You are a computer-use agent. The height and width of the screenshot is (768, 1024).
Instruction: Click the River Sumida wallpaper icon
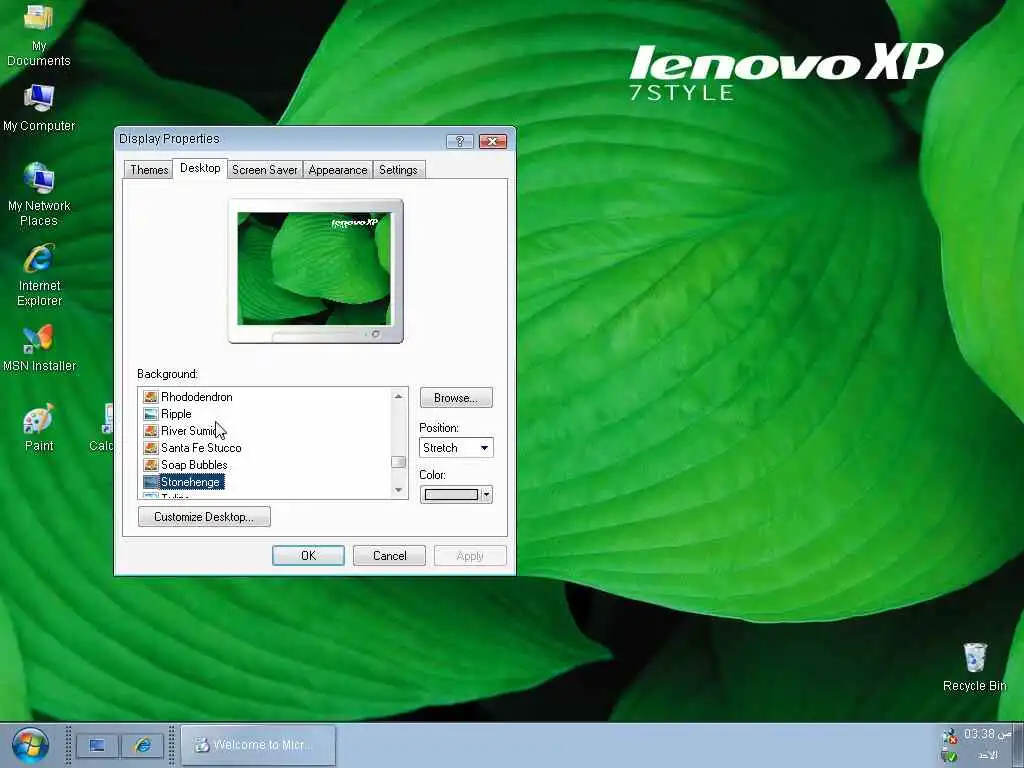pyautogui.click(x=151, y=431)
